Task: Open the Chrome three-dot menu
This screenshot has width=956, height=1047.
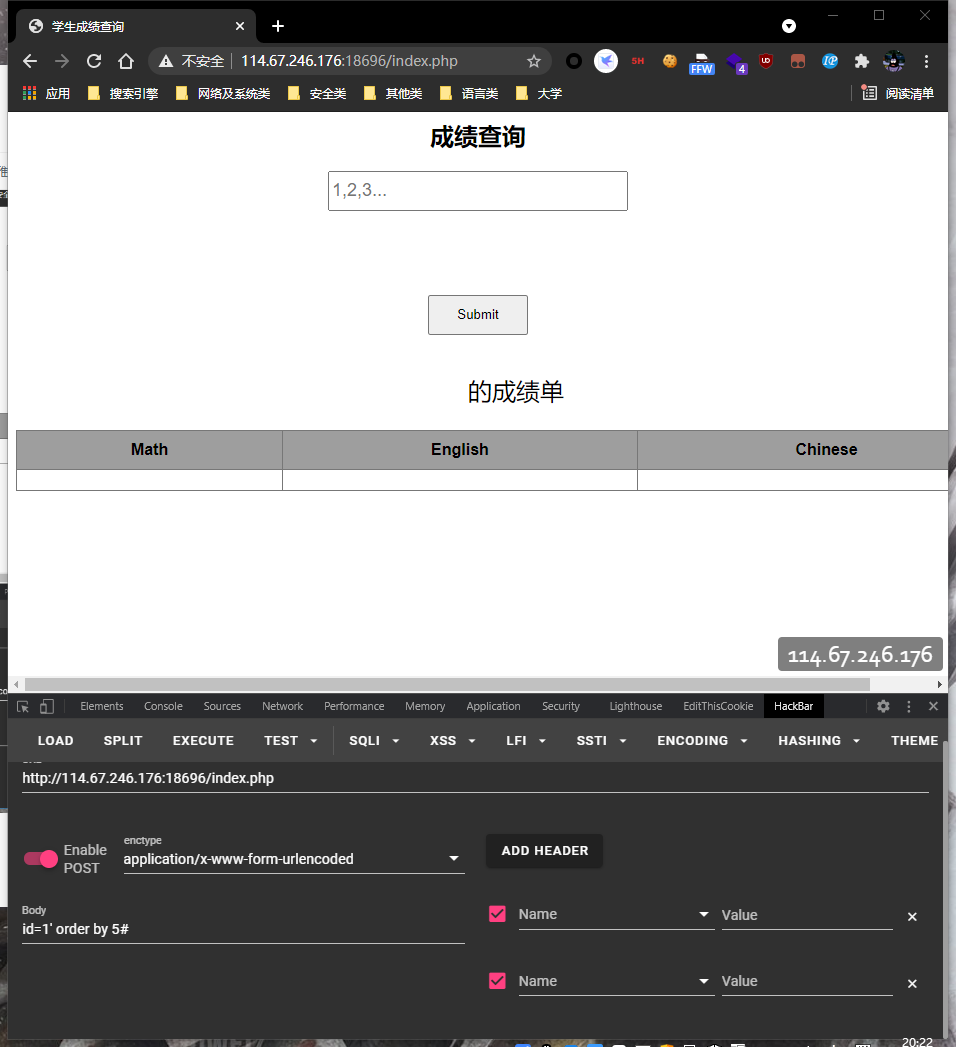Action: (x=926, y=61)
